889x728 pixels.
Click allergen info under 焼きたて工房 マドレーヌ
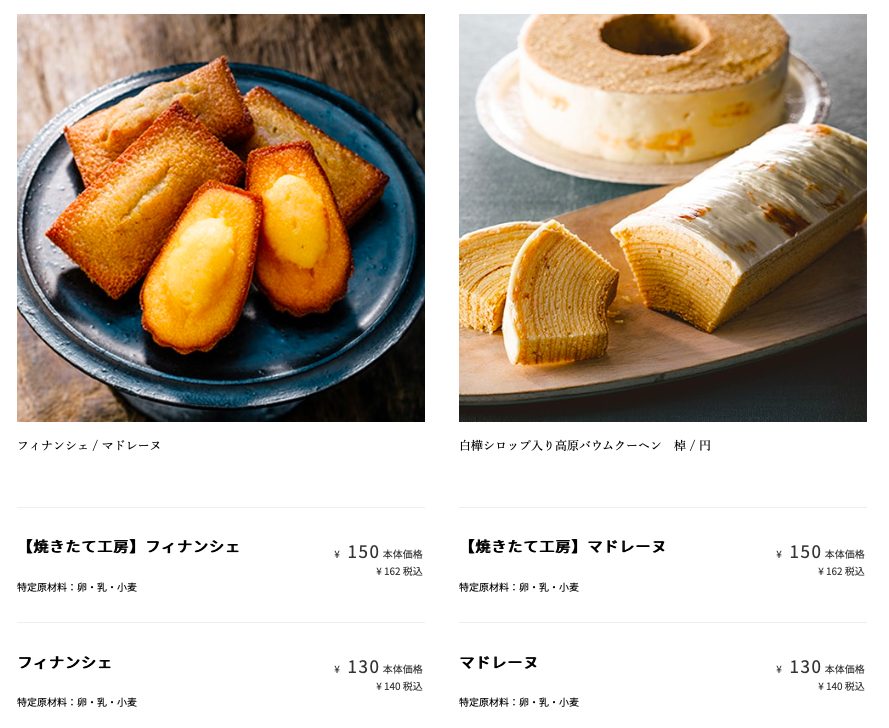point(519,587)
